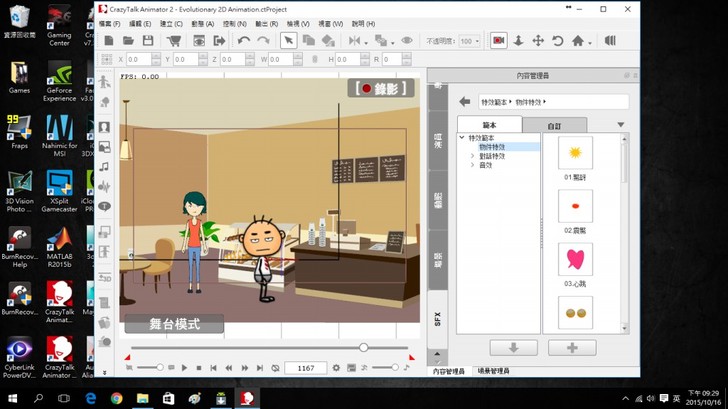
Task: Open the 動畫 (A) menu
Action: (202, 23)
